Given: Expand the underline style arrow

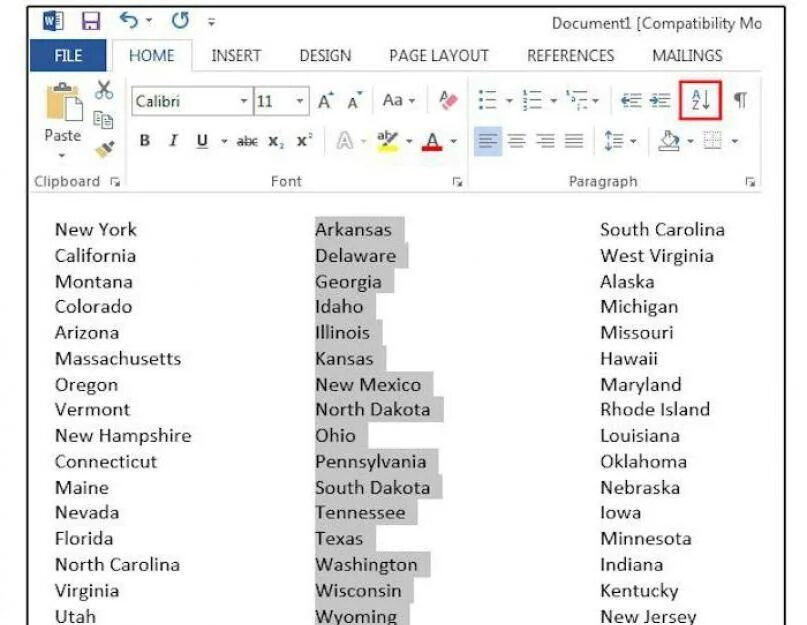Looking at the screenshot, I should point(224,141).
